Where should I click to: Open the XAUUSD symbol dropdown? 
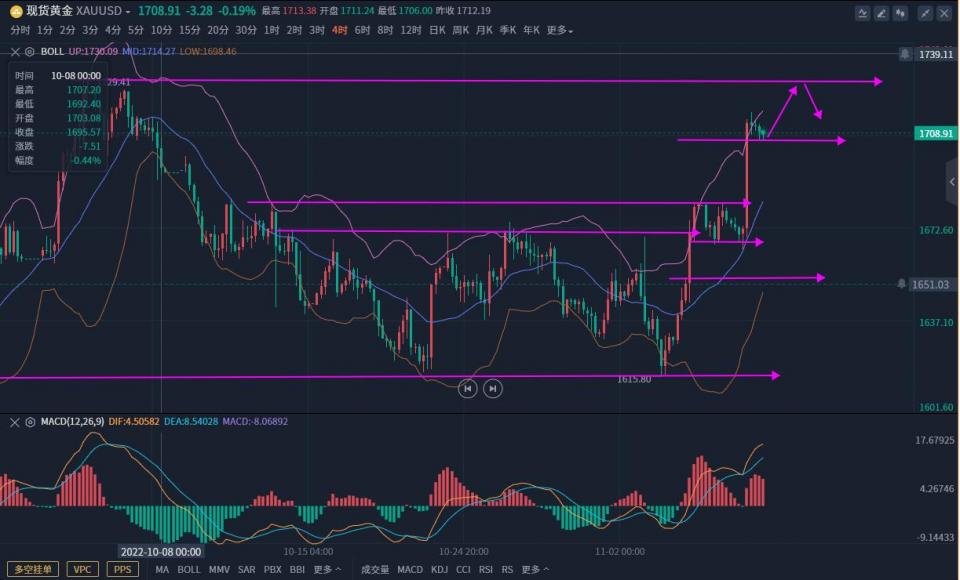click(129, 11)
